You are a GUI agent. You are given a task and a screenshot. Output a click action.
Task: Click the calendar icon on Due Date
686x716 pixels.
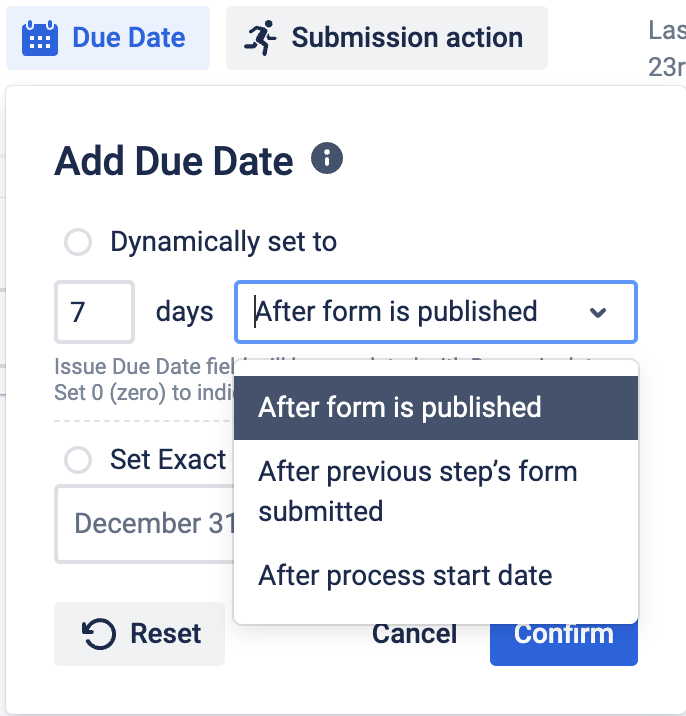(x=40, y=39)
